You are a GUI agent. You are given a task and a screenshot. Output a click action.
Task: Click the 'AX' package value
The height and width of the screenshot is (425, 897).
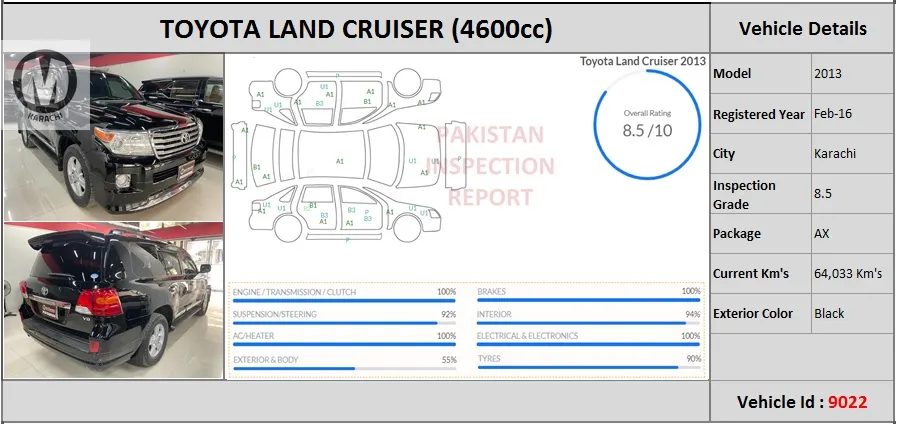coord(821,233)
